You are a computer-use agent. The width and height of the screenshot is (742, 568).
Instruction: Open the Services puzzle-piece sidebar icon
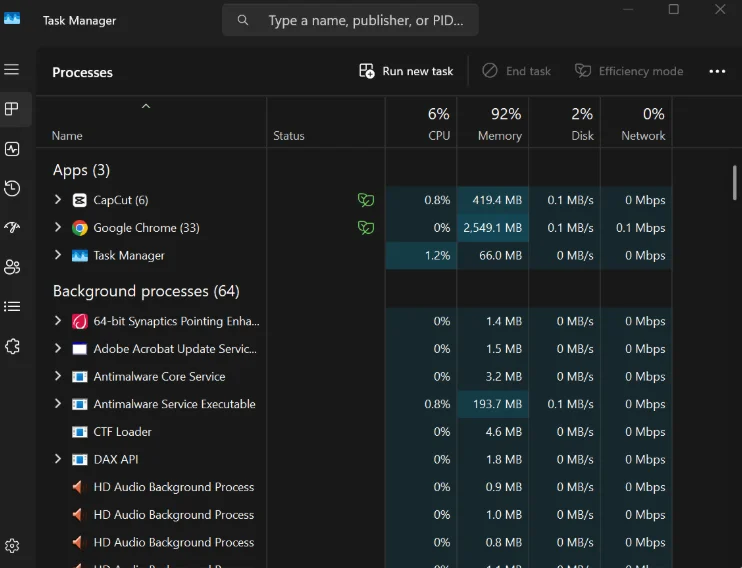coord(12,346)
